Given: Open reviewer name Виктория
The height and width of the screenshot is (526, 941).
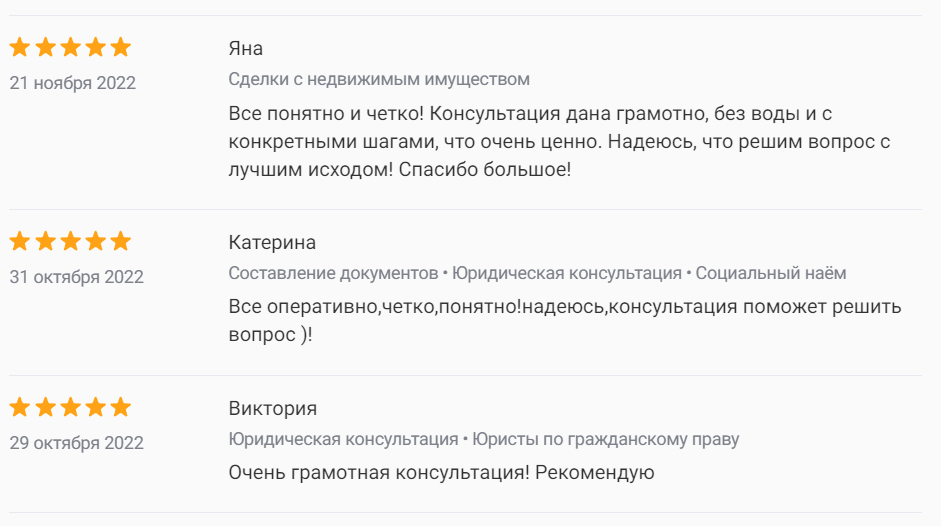Looking at the screenshot, I should tap(272, 409).
